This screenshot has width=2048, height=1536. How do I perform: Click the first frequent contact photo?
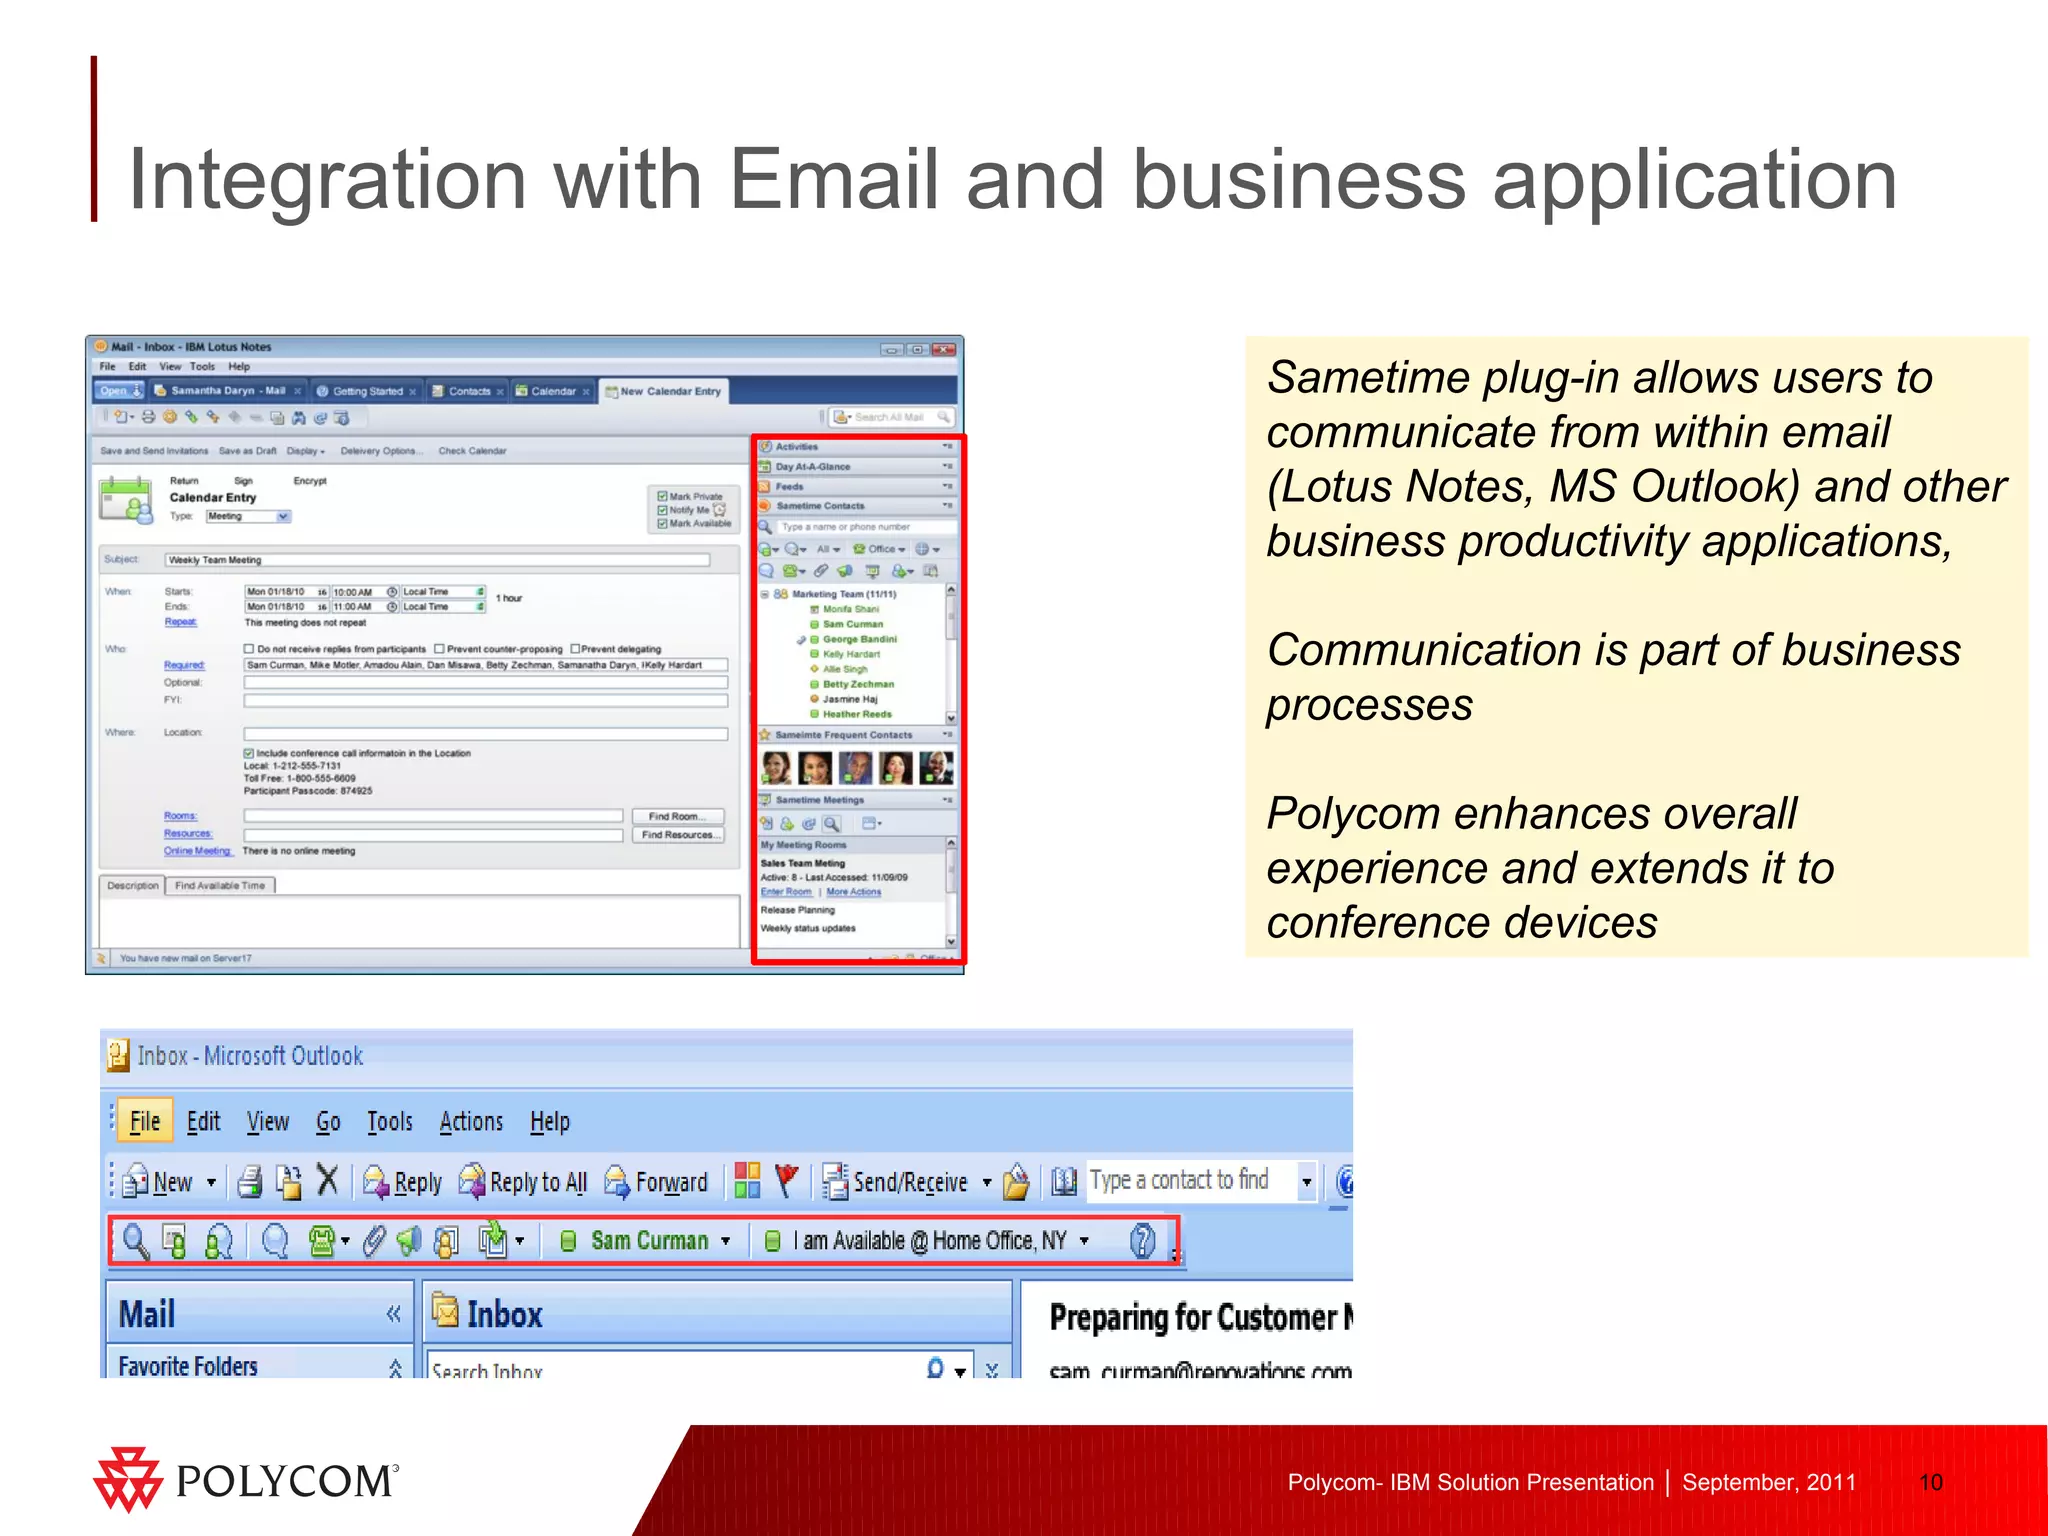coord(776,768)
